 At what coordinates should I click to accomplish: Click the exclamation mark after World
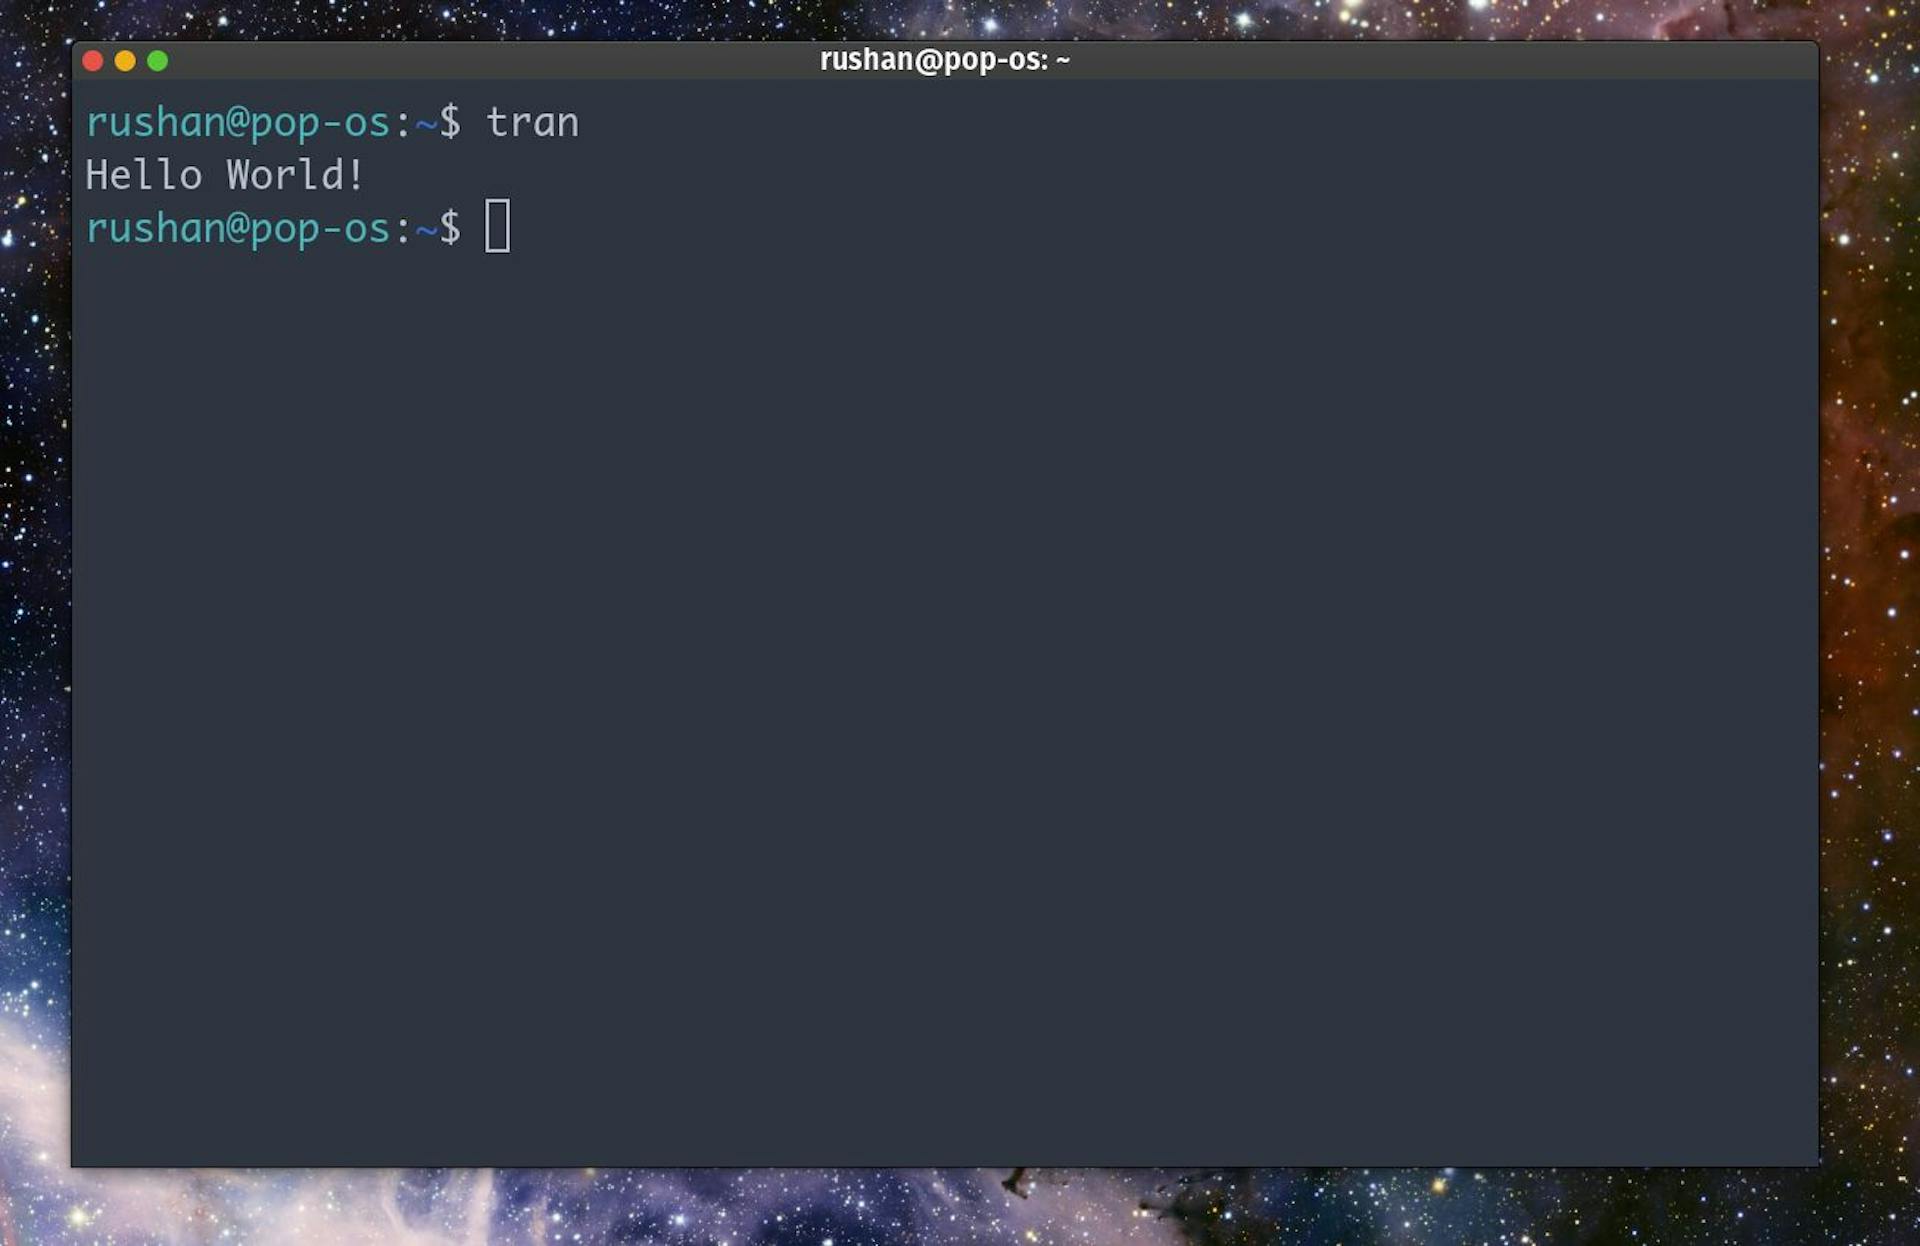coord(355,174)
